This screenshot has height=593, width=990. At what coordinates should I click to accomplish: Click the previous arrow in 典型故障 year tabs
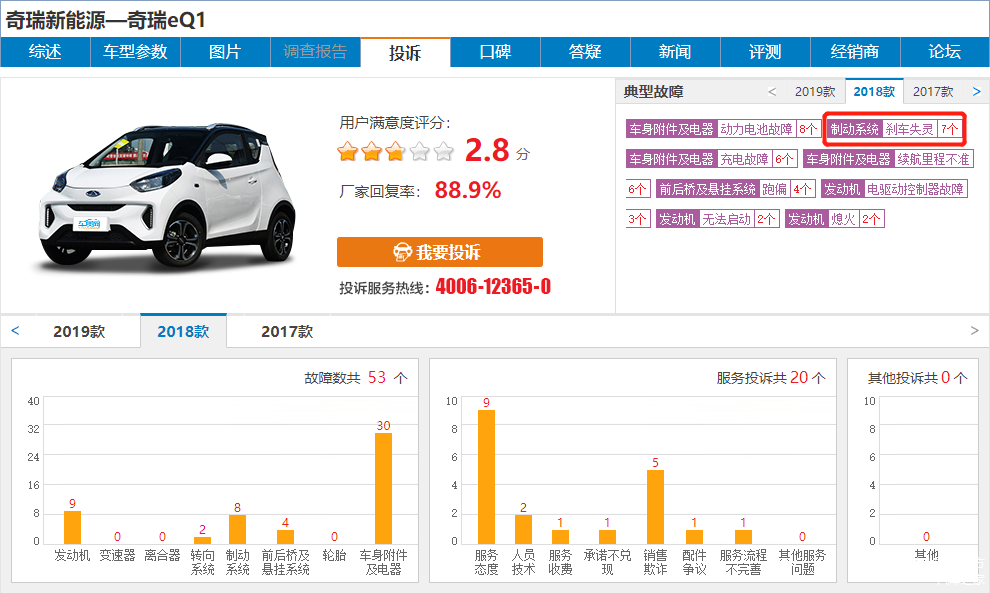[772, 92]
